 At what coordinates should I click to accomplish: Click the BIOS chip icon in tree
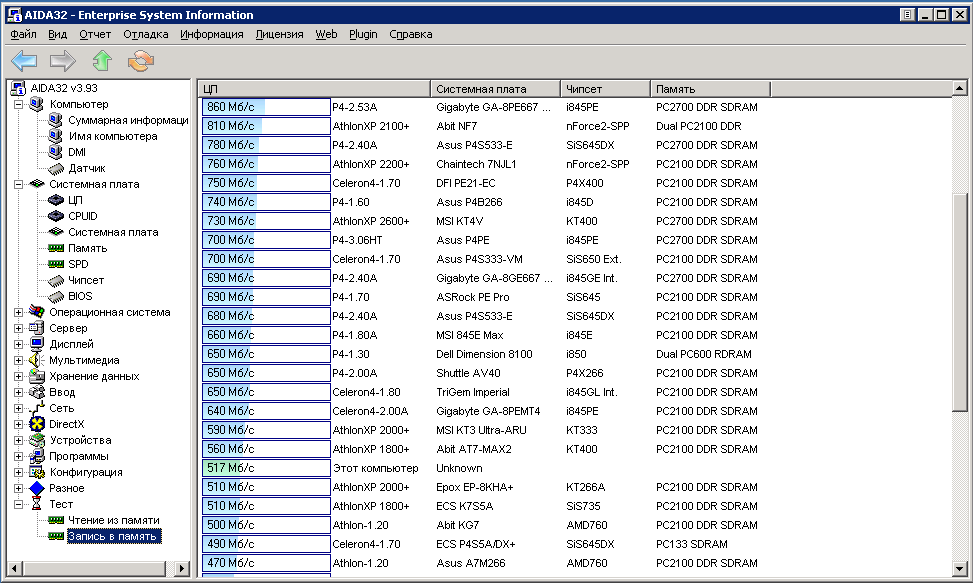56,296
